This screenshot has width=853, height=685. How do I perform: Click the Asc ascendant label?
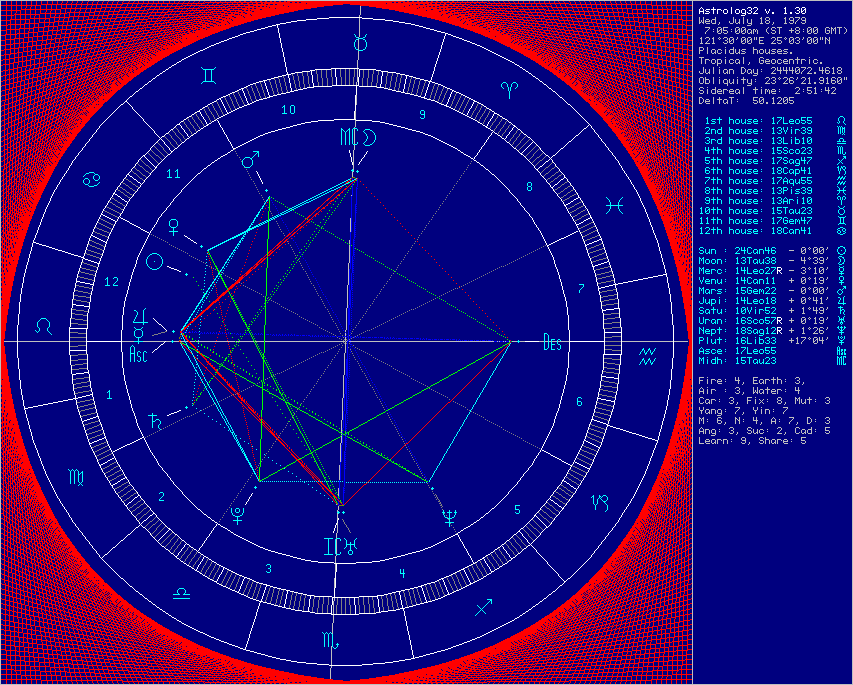coord(139,353)
